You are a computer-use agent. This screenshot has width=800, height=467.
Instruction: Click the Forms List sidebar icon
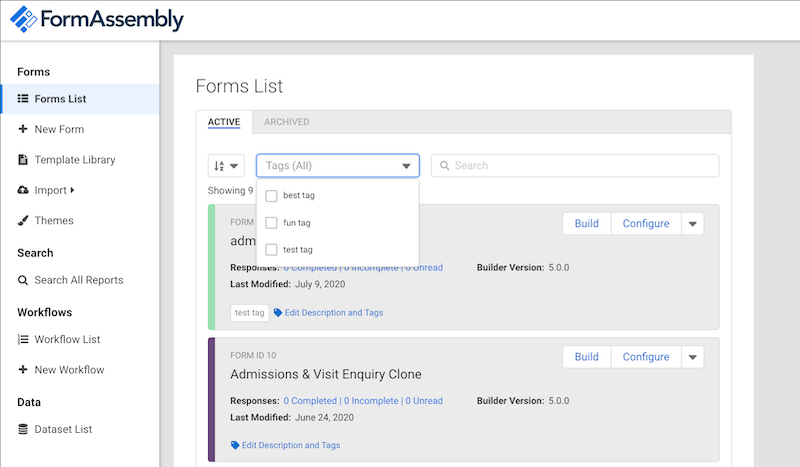(x=23, y=99)
